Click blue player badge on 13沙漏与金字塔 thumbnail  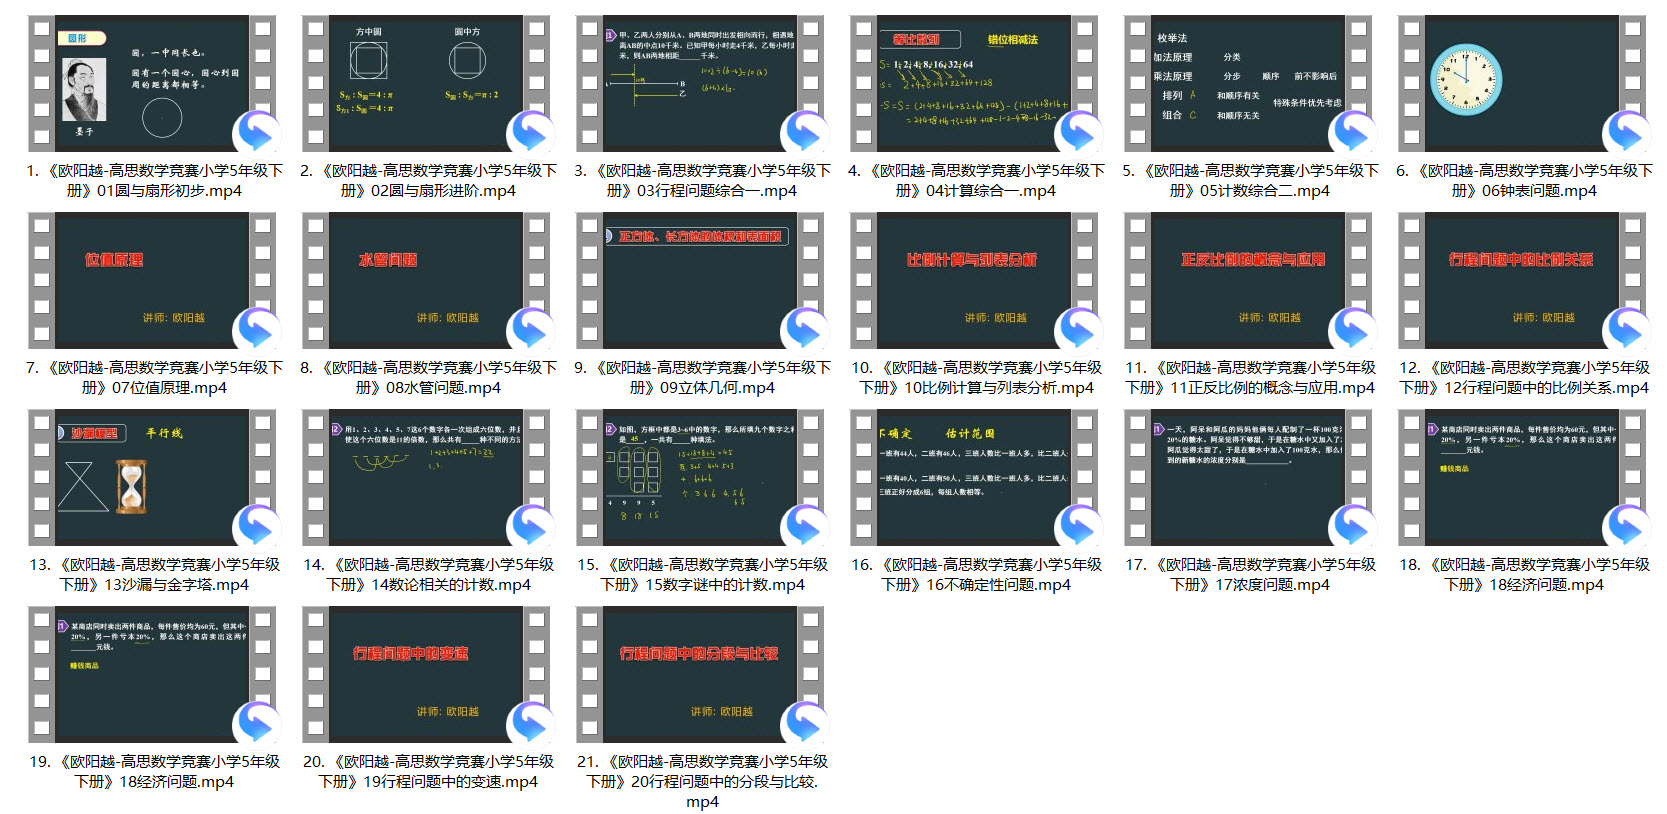coord(258,526)
